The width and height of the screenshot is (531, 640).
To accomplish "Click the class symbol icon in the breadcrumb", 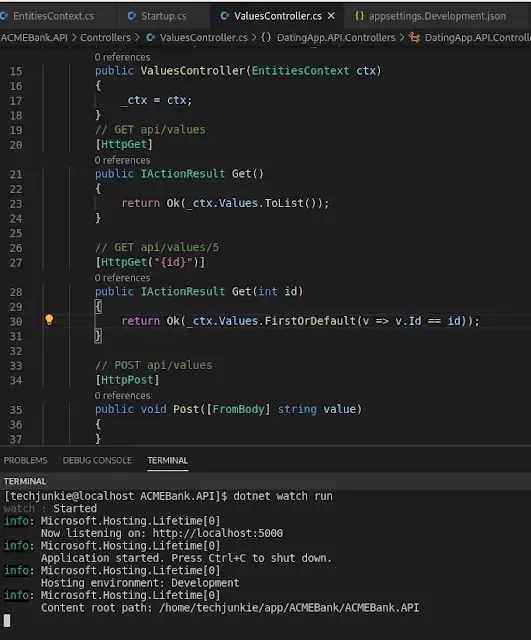I will [414, 38].
